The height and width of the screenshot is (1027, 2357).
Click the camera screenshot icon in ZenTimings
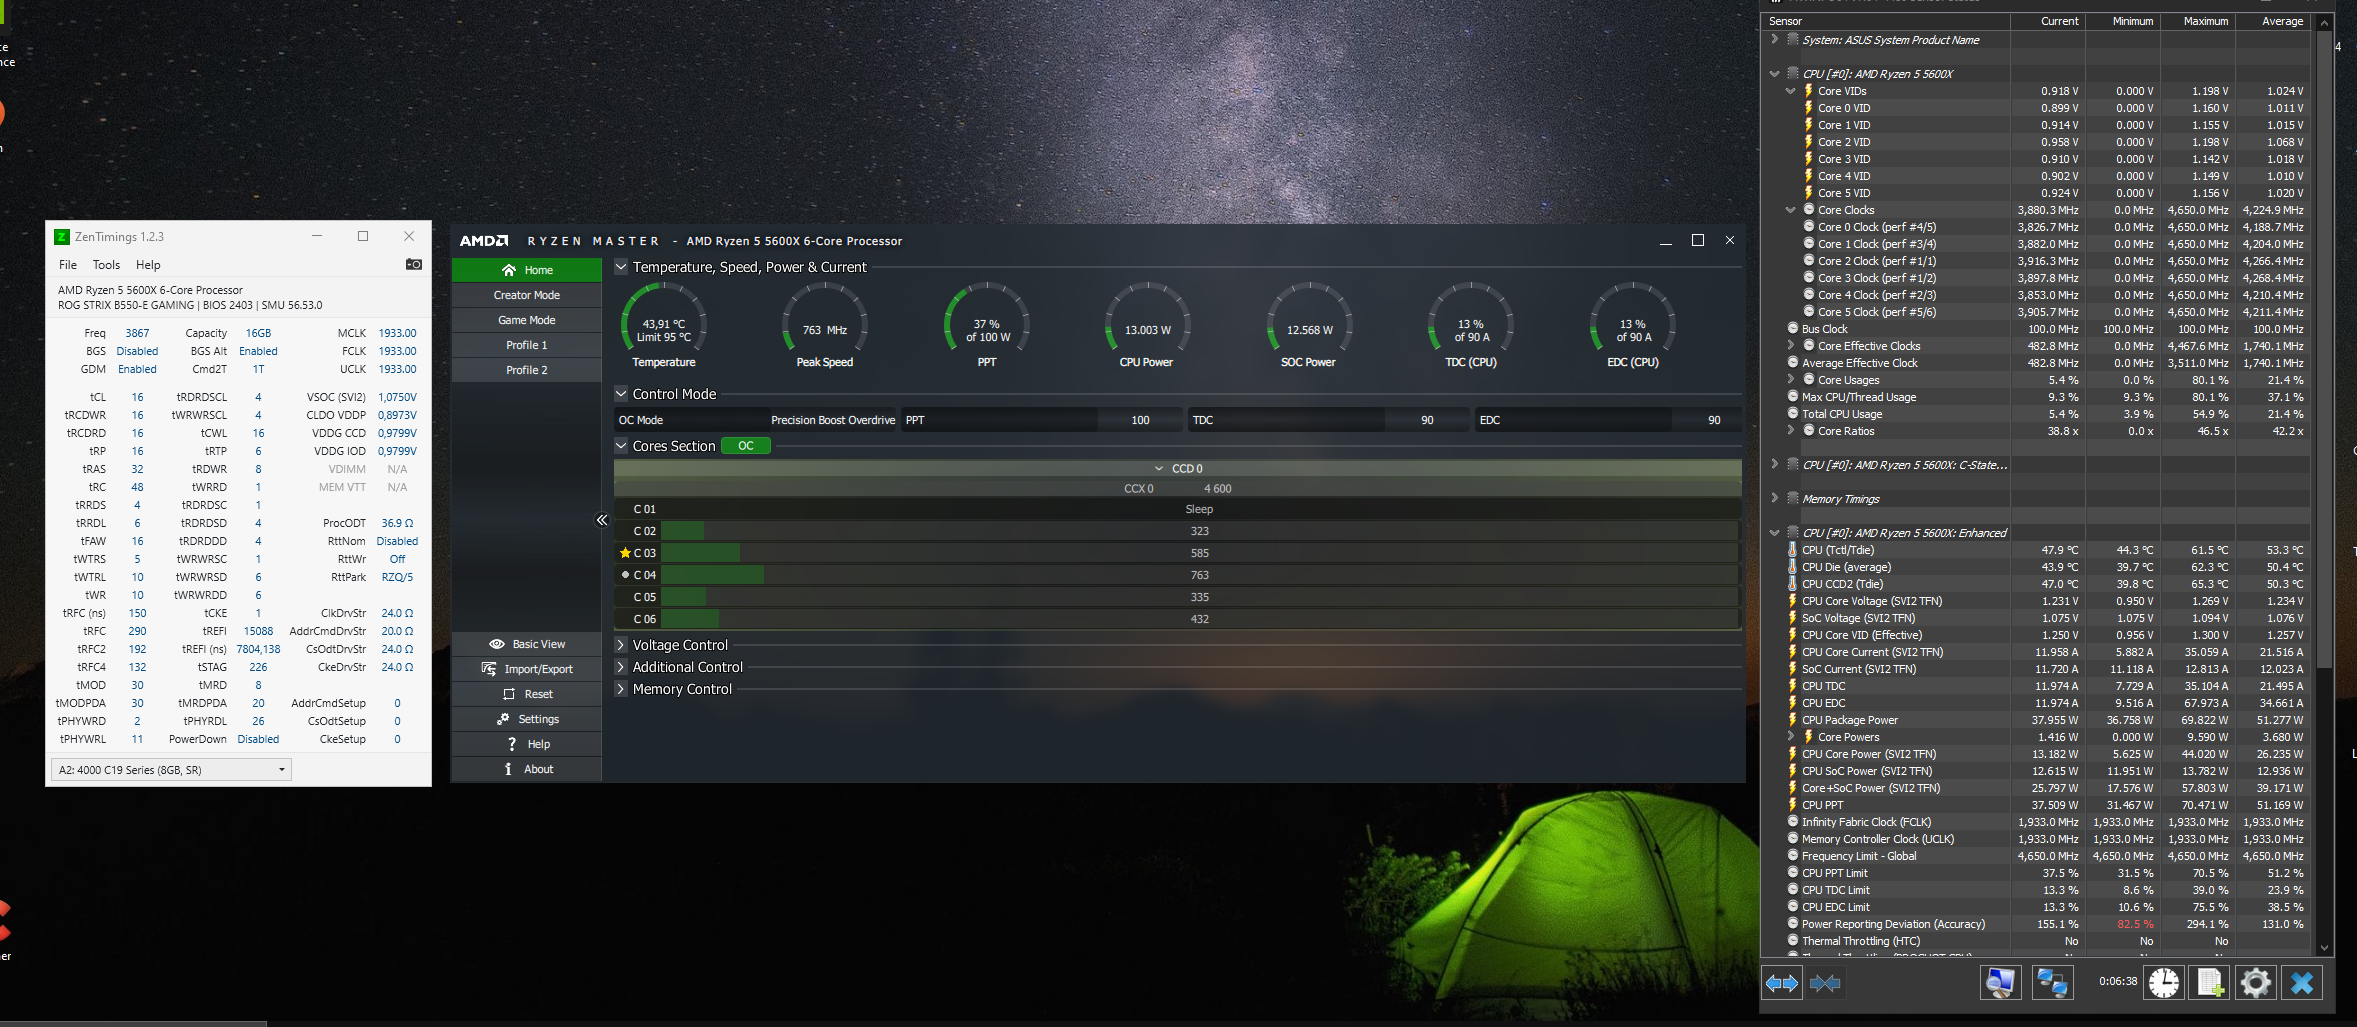tap(413, 265)
